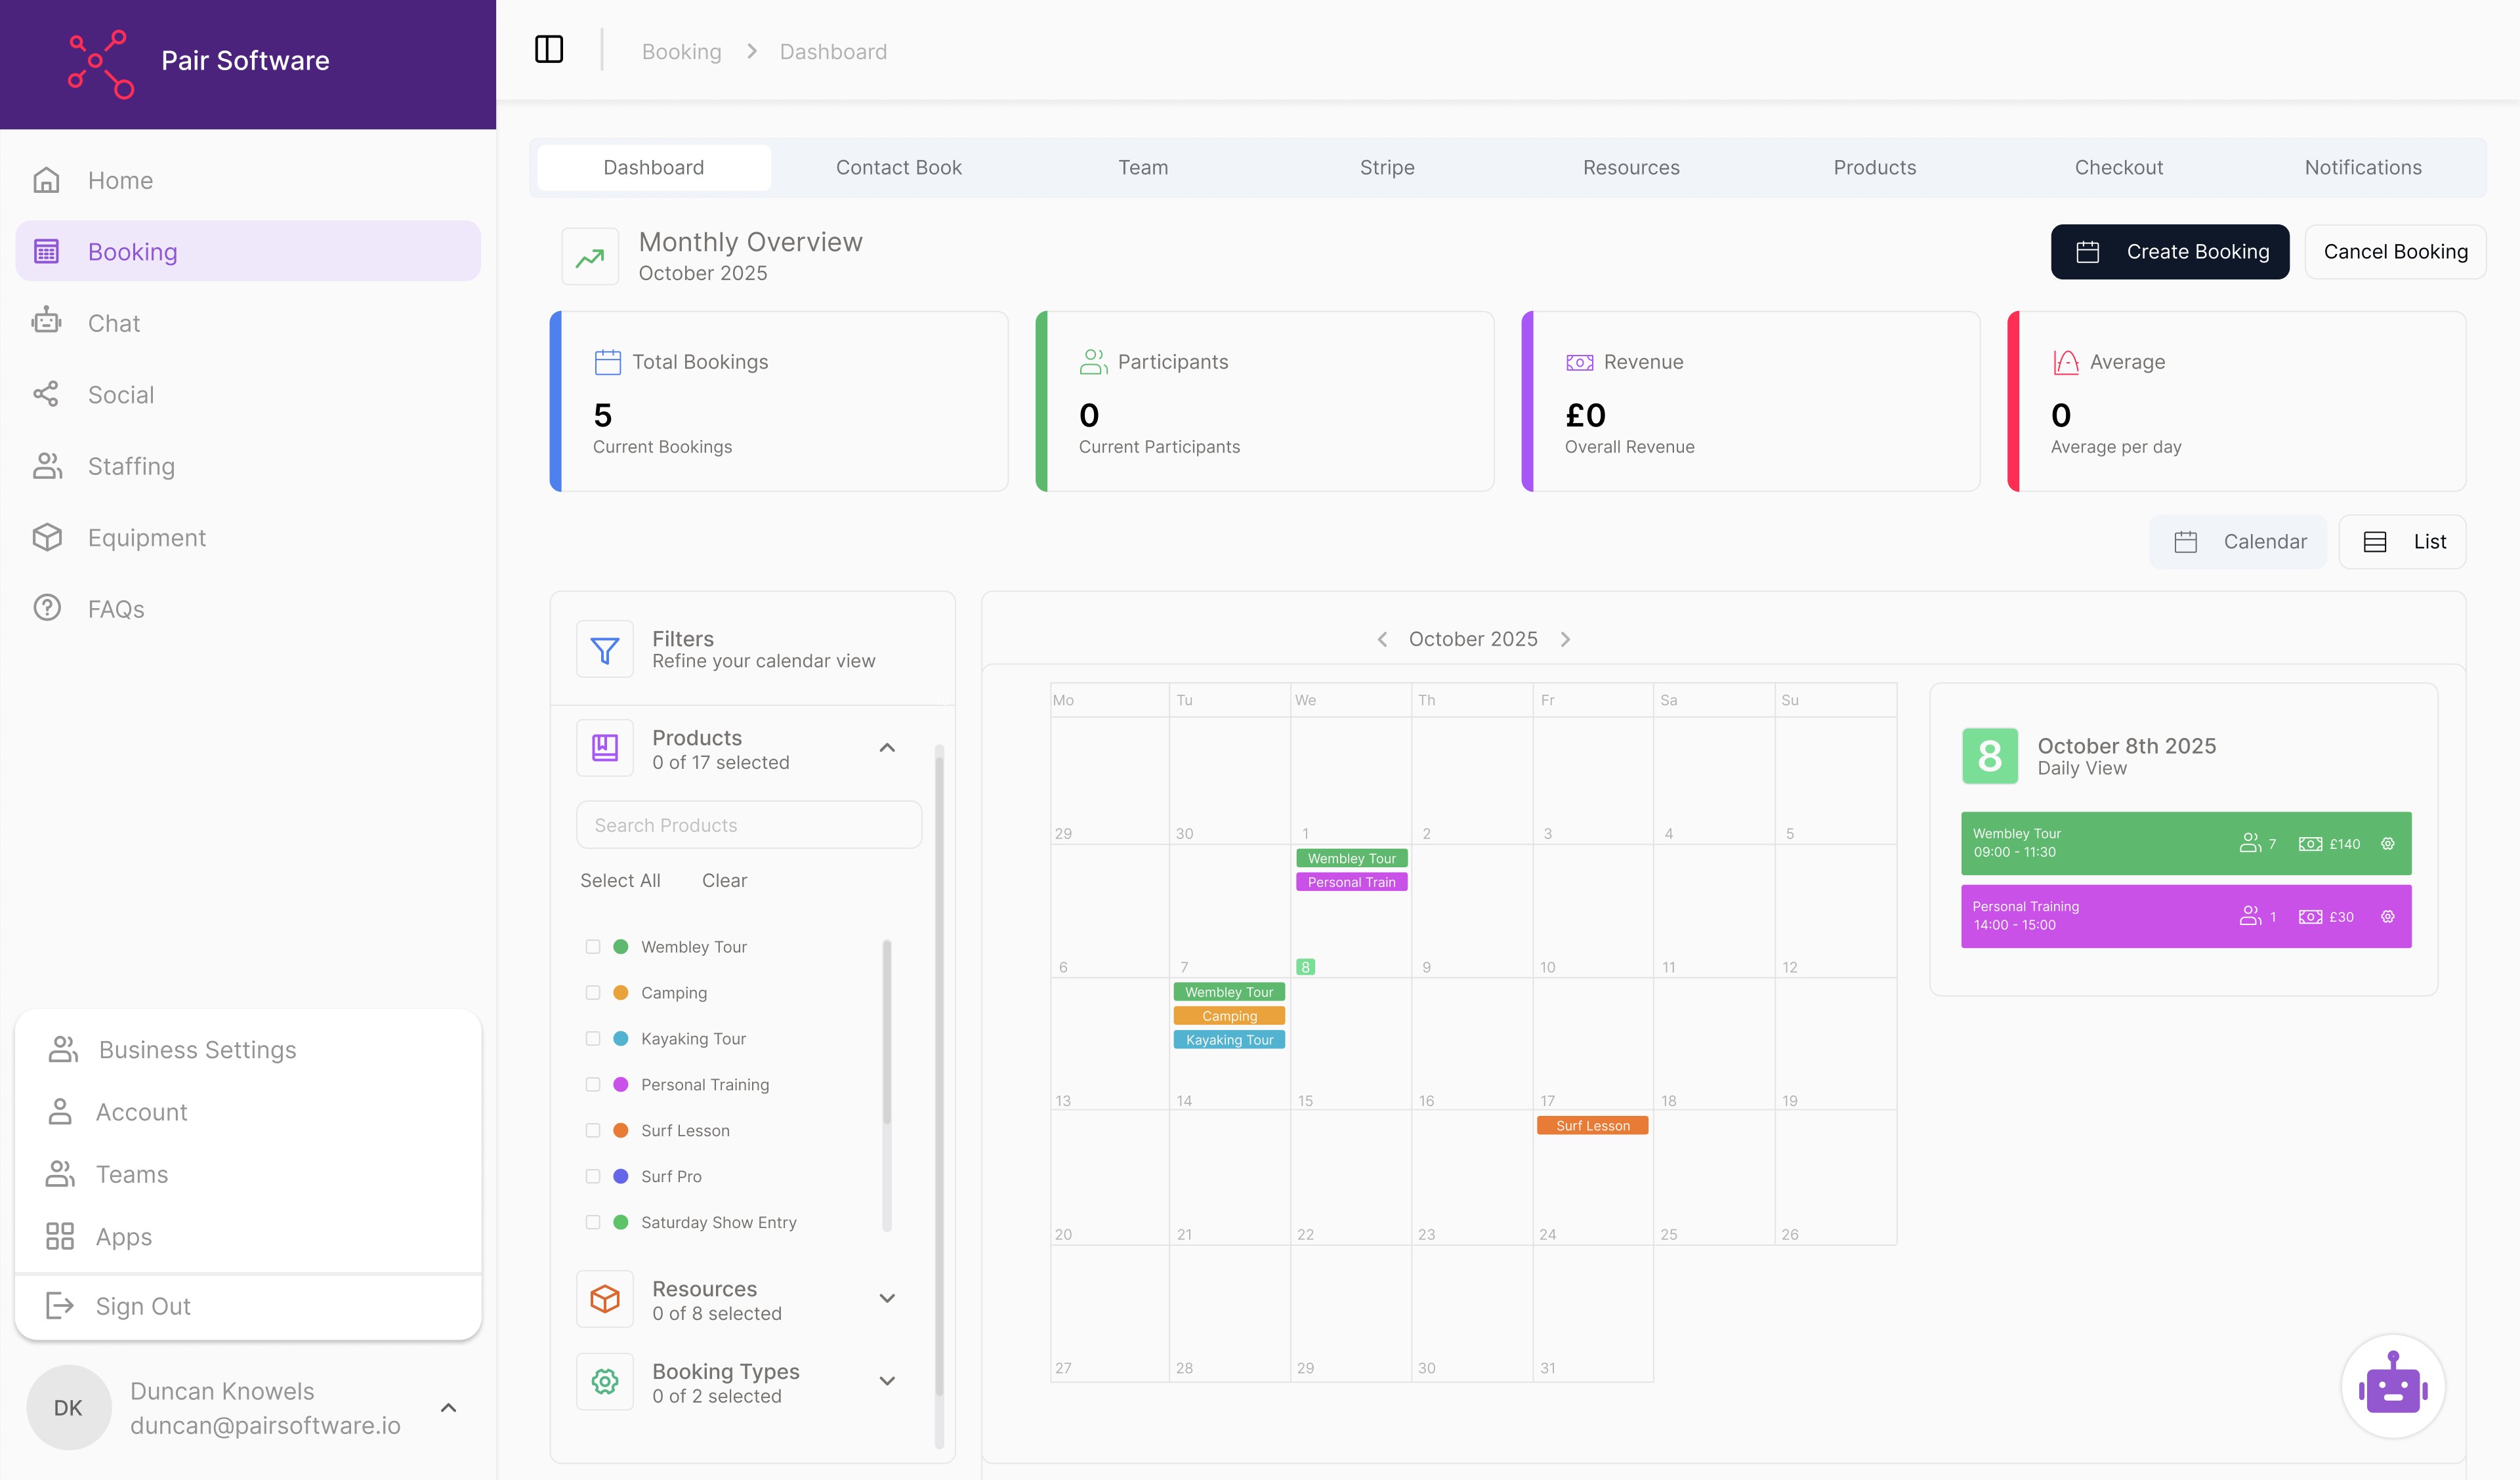This screenshot has height=1480, width=2520.
Task: Expand the Booking Types filter section
Action: pyautogui.click(x=886, y=1381)
